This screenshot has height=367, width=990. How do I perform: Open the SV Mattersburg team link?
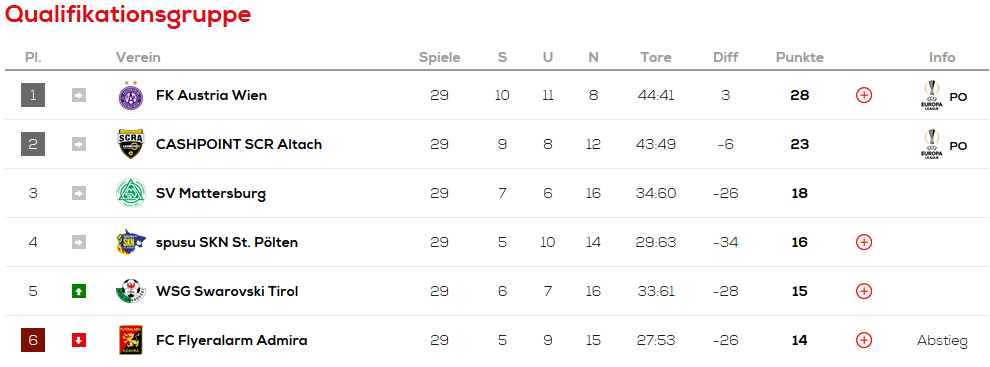[x=211, y=193]
